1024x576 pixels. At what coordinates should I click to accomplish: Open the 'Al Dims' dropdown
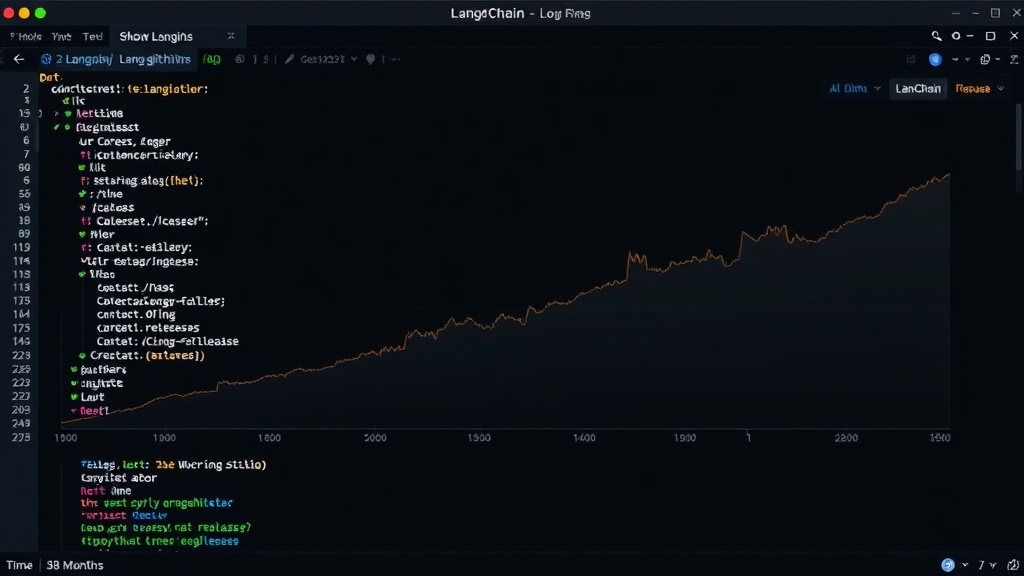point(855,89)
